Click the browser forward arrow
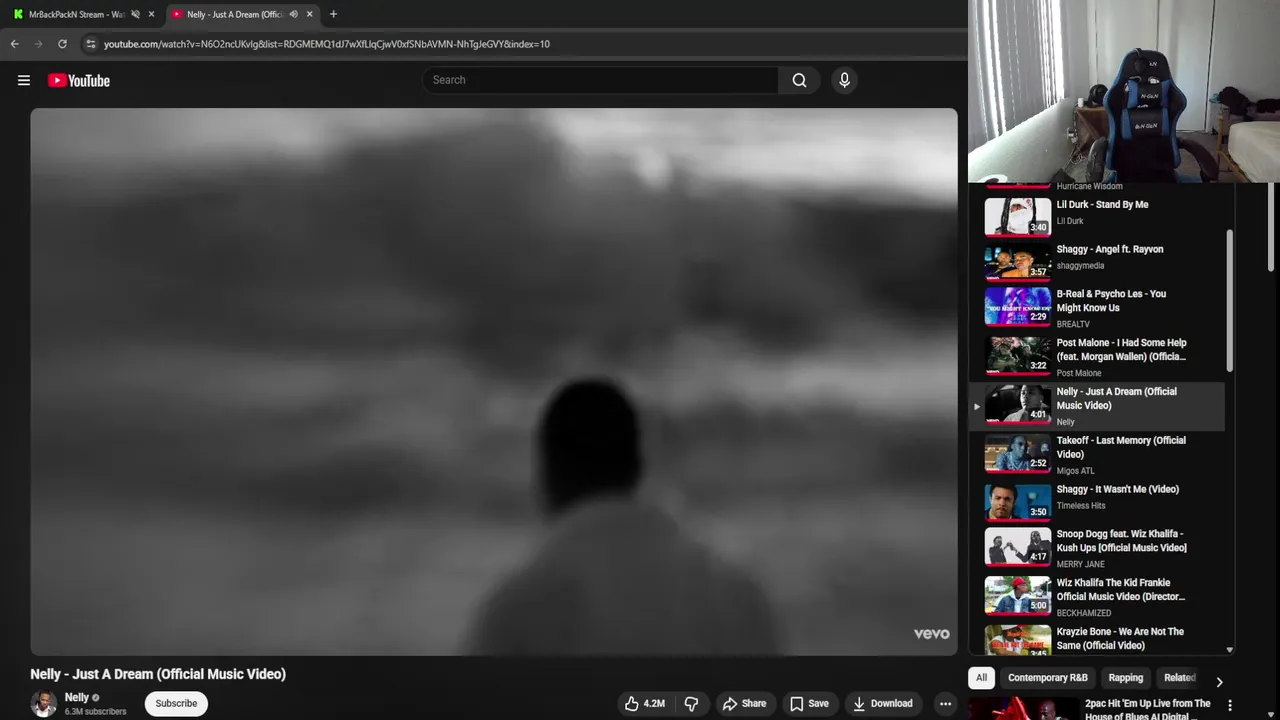 point(38,44)
